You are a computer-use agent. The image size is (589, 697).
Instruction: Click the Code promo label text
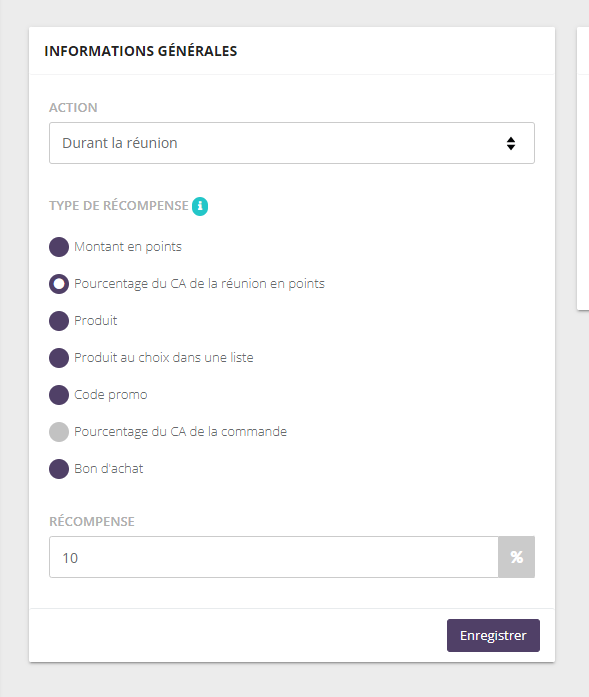tap(111, 395)
